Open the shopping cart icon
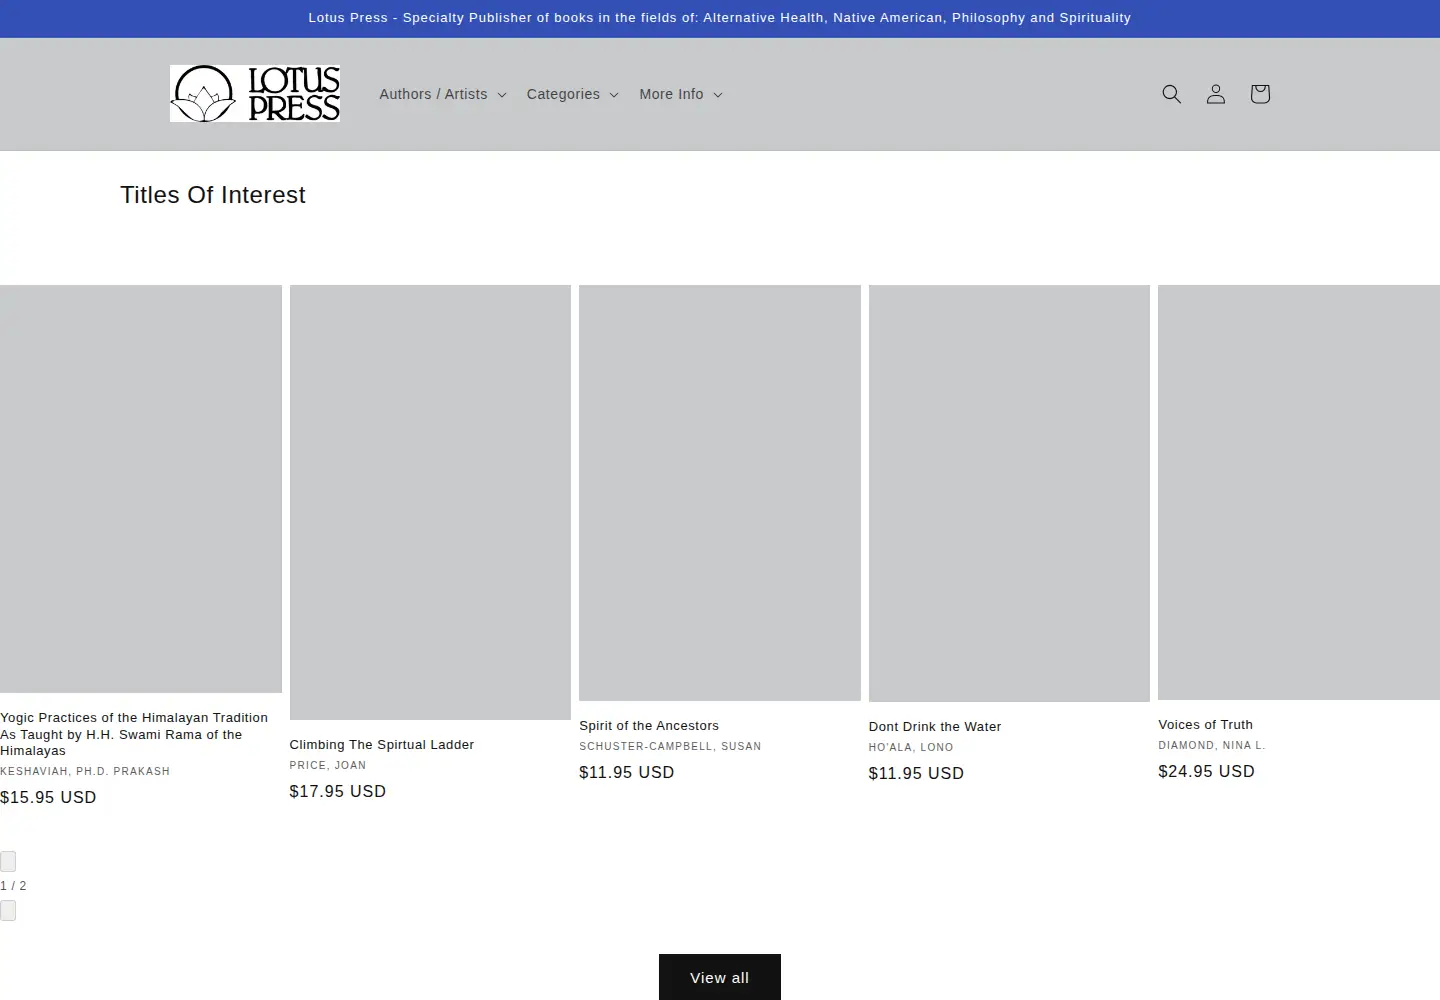This screenshot has height=1000, width=1440. click(1259, 94)
